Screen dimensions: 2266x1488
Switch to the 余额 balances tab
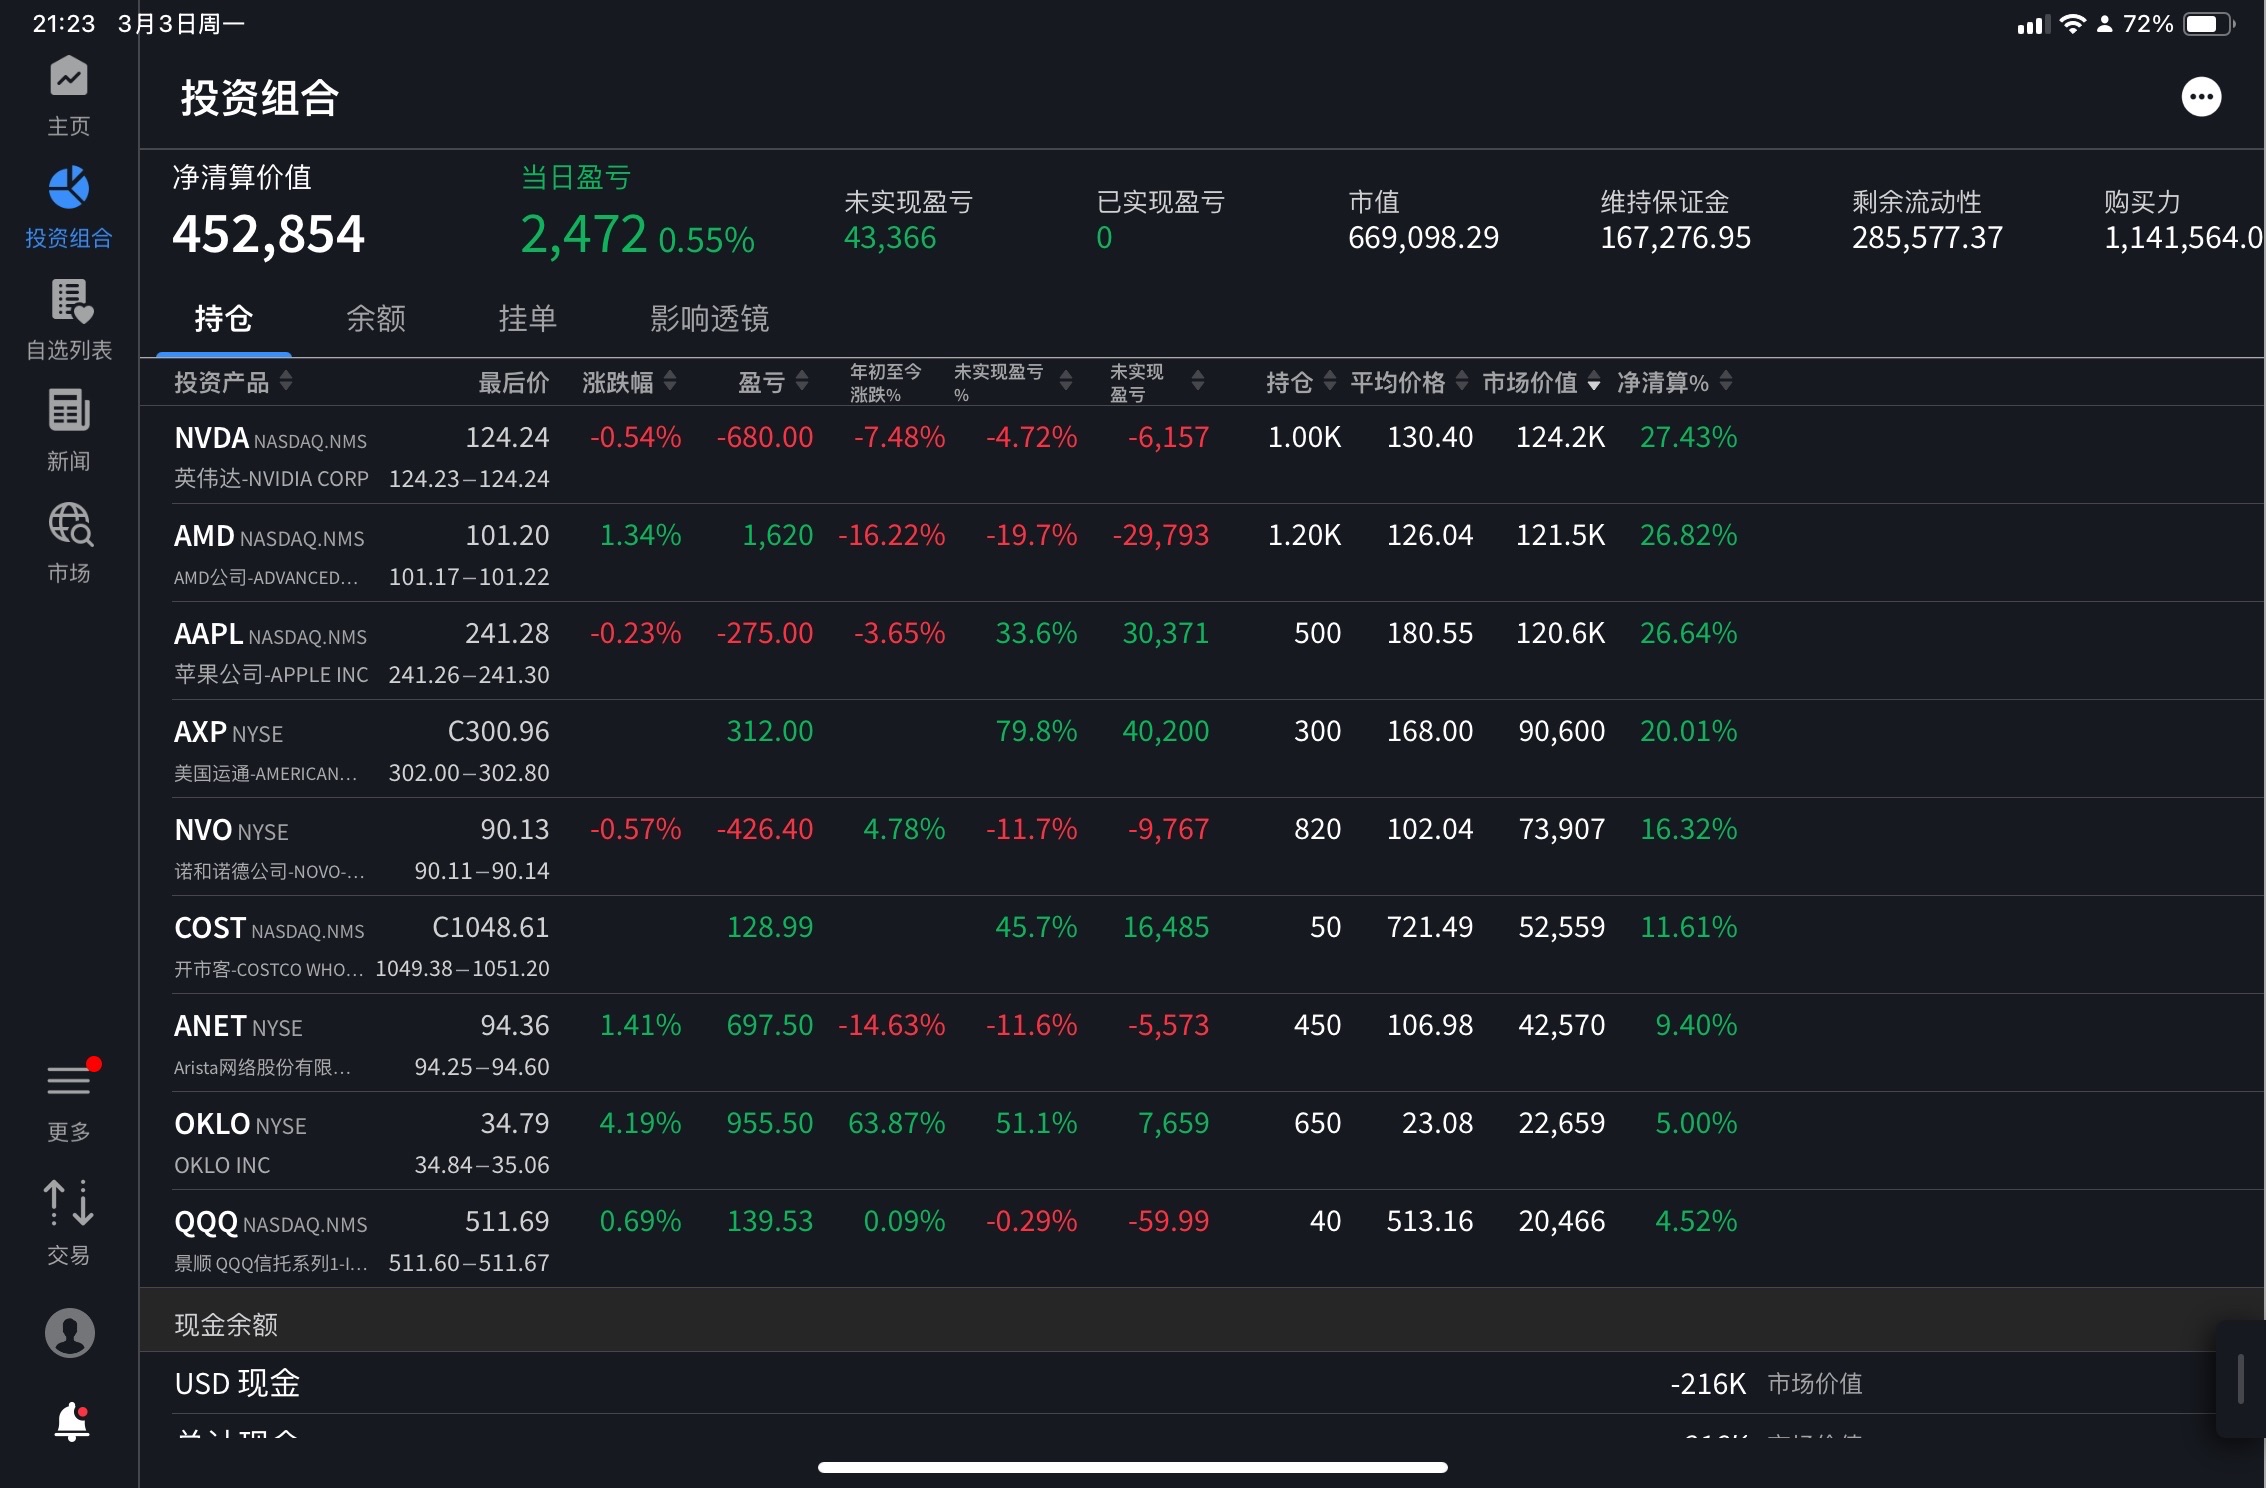coord(376,319)
